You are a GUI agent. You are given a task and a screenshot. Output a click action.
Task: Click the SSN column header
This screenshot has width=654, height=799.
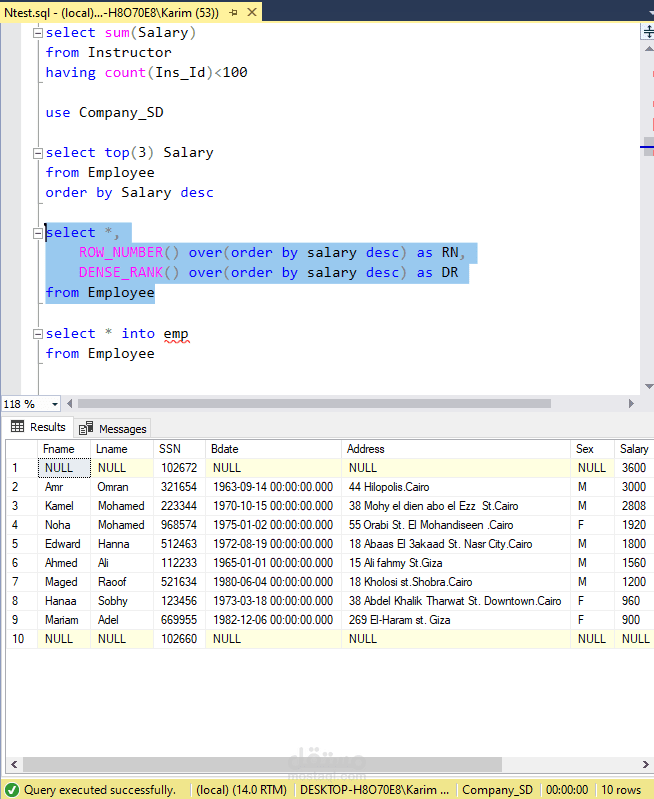pyautogui.click(x=179, y=449)
